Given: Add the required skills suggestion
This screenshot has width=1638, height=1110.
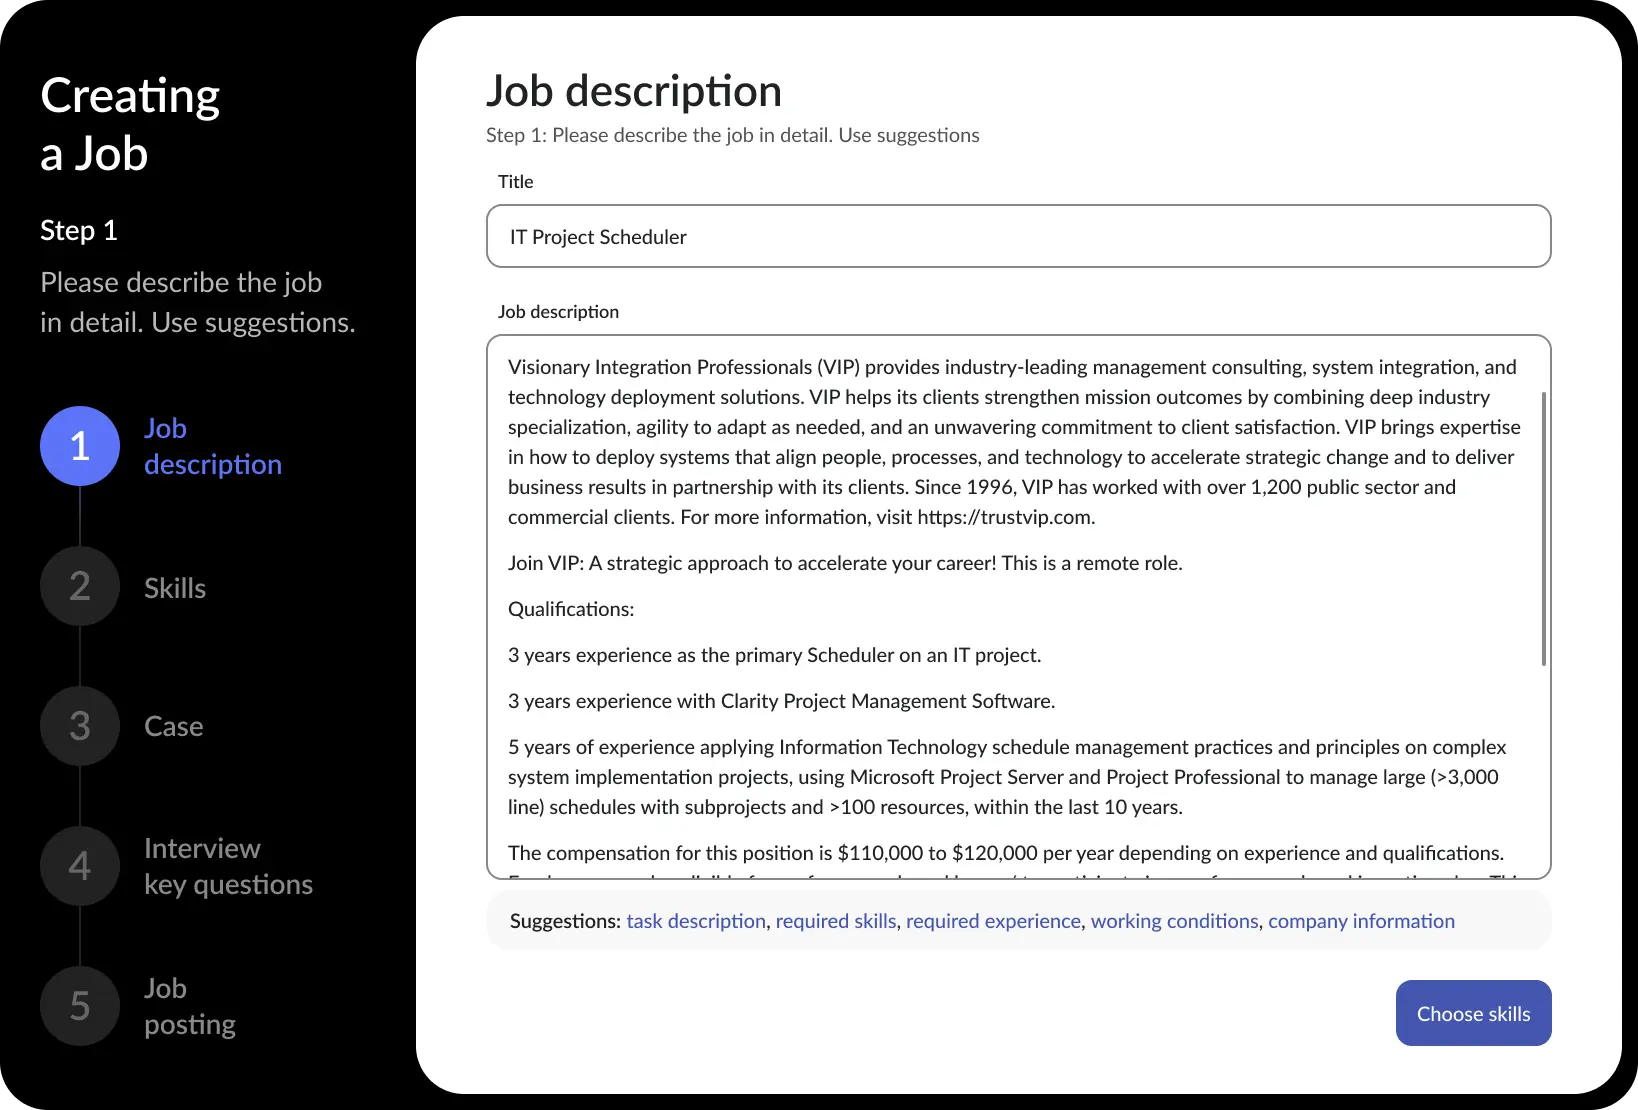Looking at the screenshot, I should 835,921.
